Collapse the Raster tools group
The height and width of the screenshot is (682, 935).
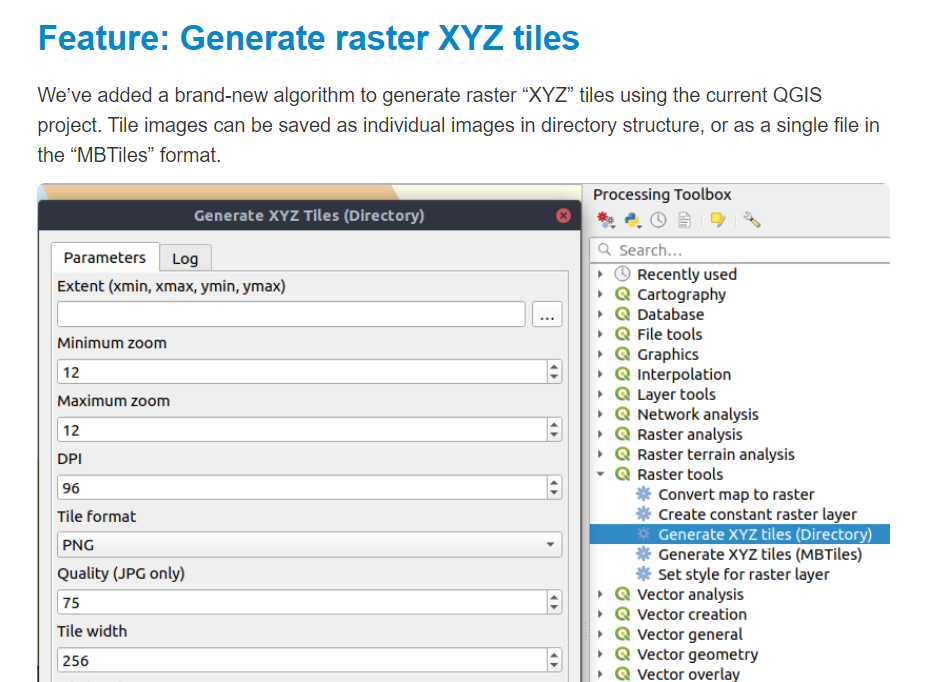tap(600, 475)
